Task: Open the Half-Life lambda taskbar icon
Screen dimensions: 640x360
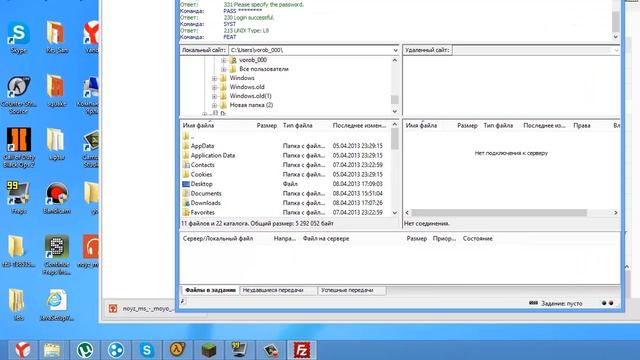Action: pos(178,350)
